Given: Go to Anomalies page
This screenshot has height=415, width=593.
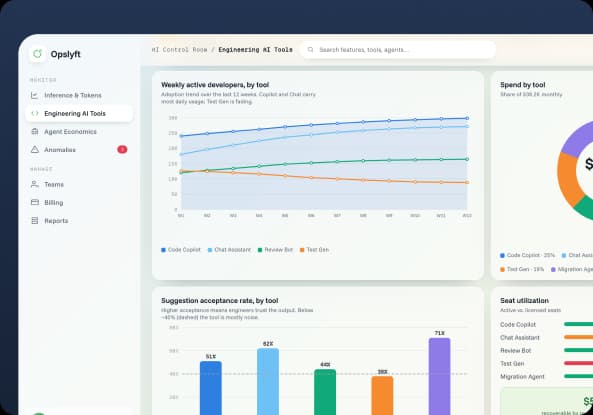Looking at the screenshot, I should 79,150.
